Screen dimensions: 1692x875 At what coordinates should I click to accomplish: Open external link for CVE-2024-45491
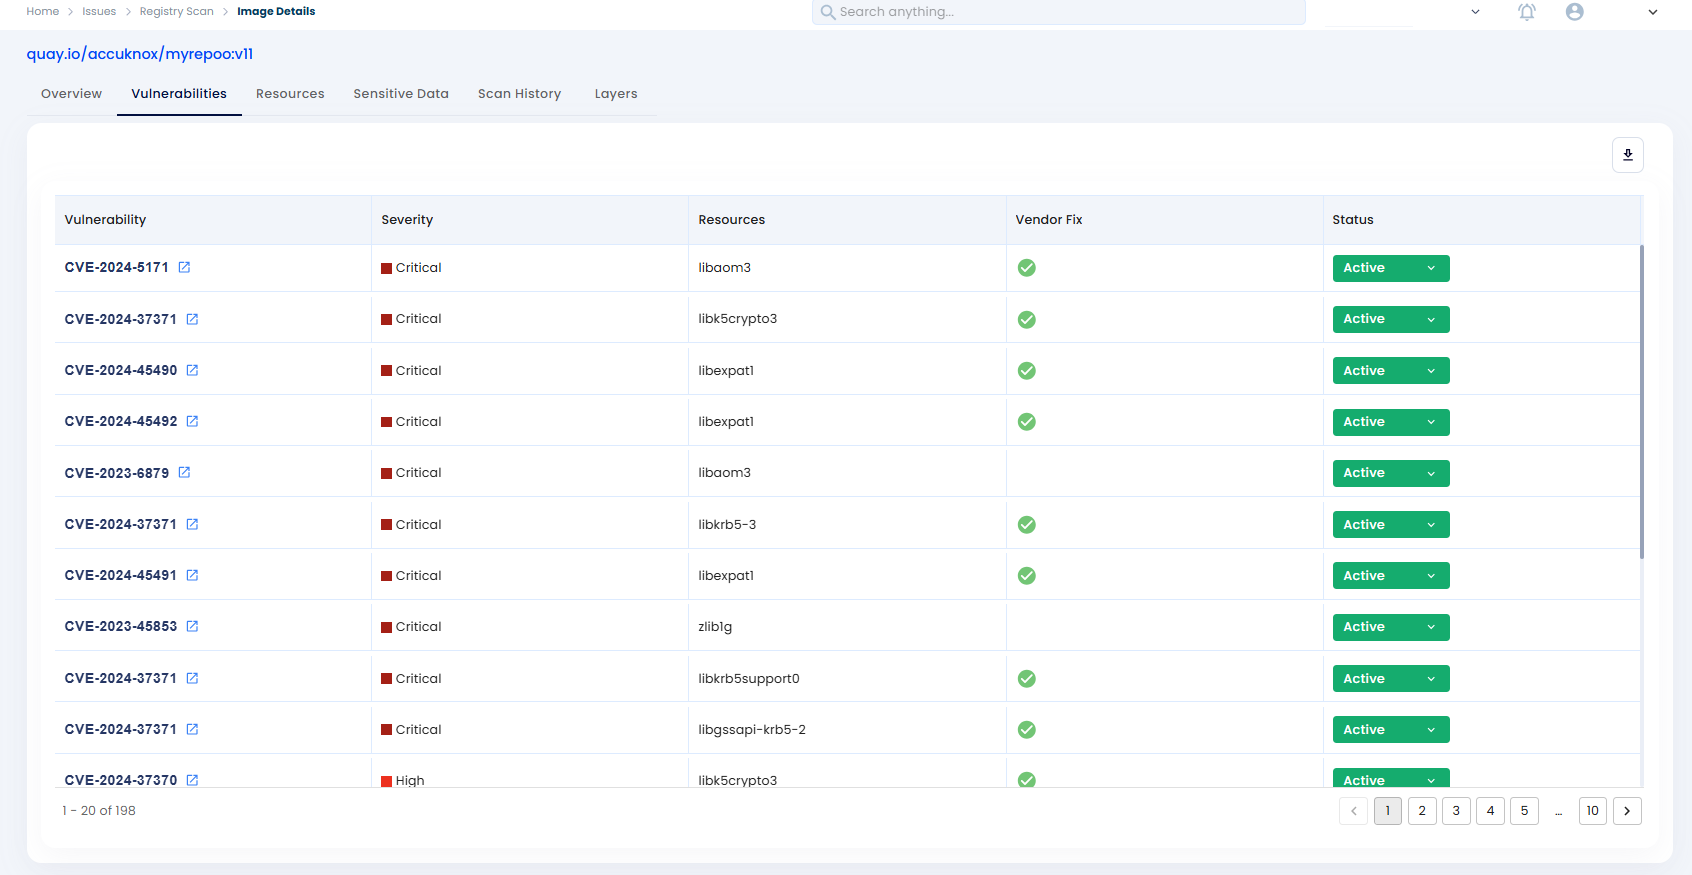tap(192, 575)
